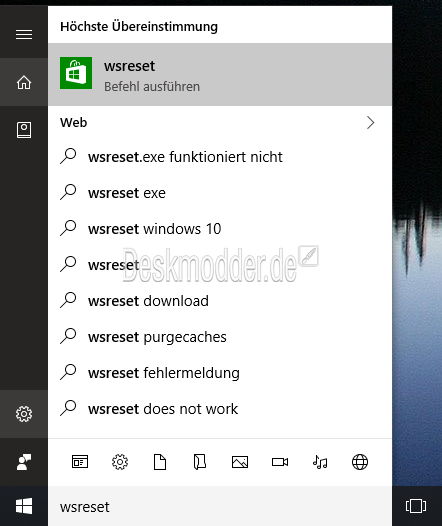Filter results by Web globe icon
This screenshot has height=526, width=442.
point(360,462)
